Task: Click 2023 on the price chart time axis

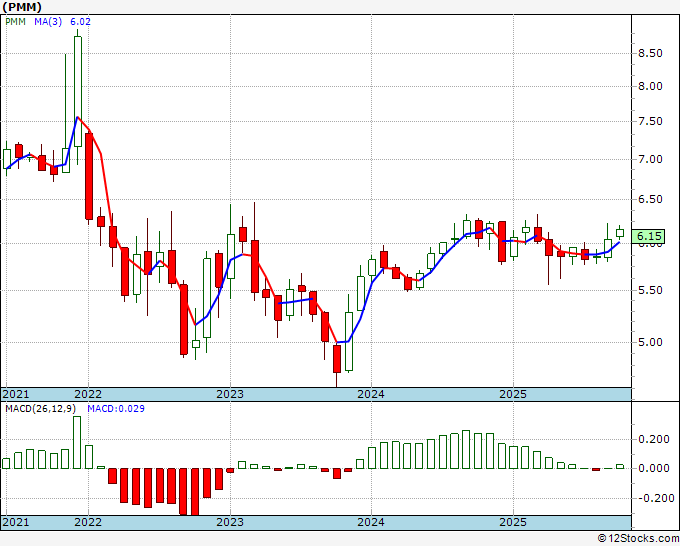Action: (x=230, y=394)
